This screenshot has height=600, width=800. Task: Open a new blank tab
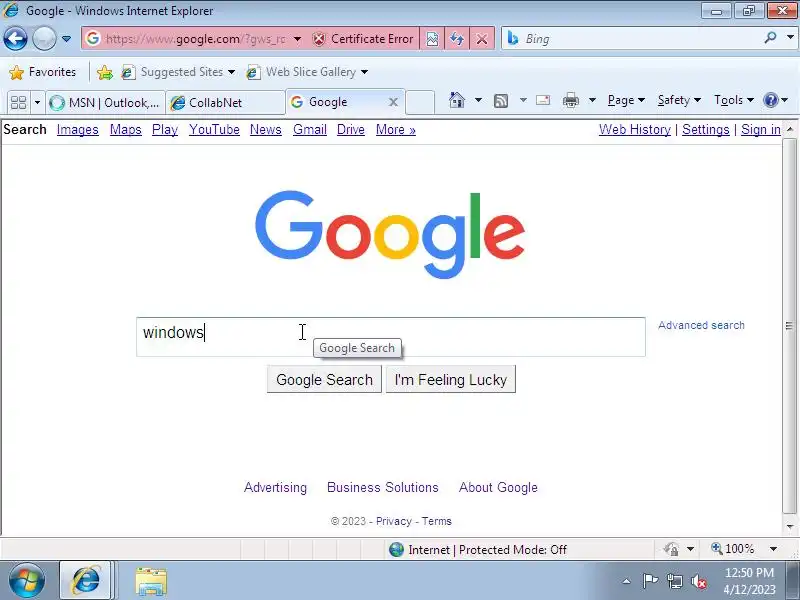[x=420, y=102]
